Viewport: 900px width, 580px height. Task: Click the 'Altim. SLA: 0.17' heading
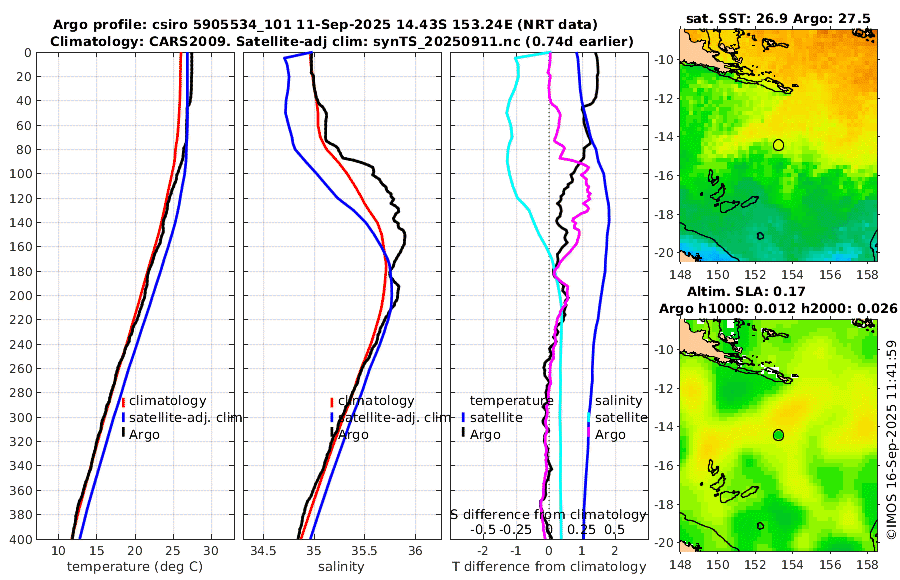[746, 292]
